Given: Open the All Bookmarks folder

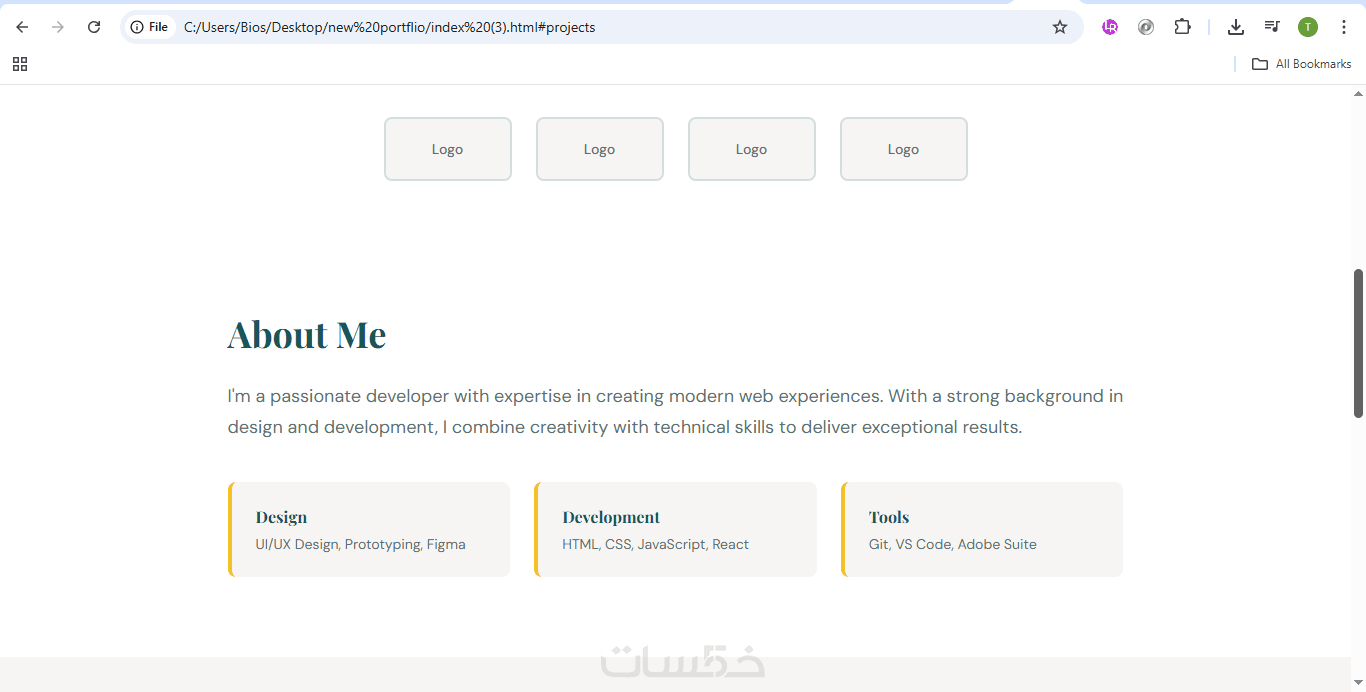Looking at the screenshot, I should click(x=1301, y=64).
